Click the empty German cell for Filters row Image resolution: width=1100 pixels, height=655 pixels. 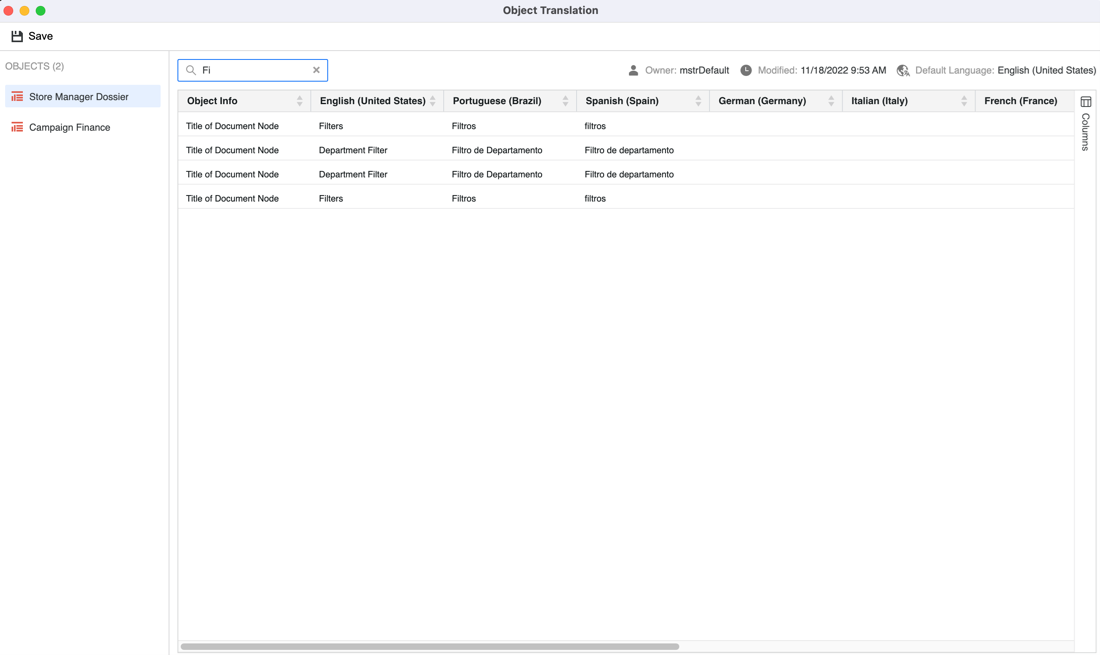pos(775,126)
